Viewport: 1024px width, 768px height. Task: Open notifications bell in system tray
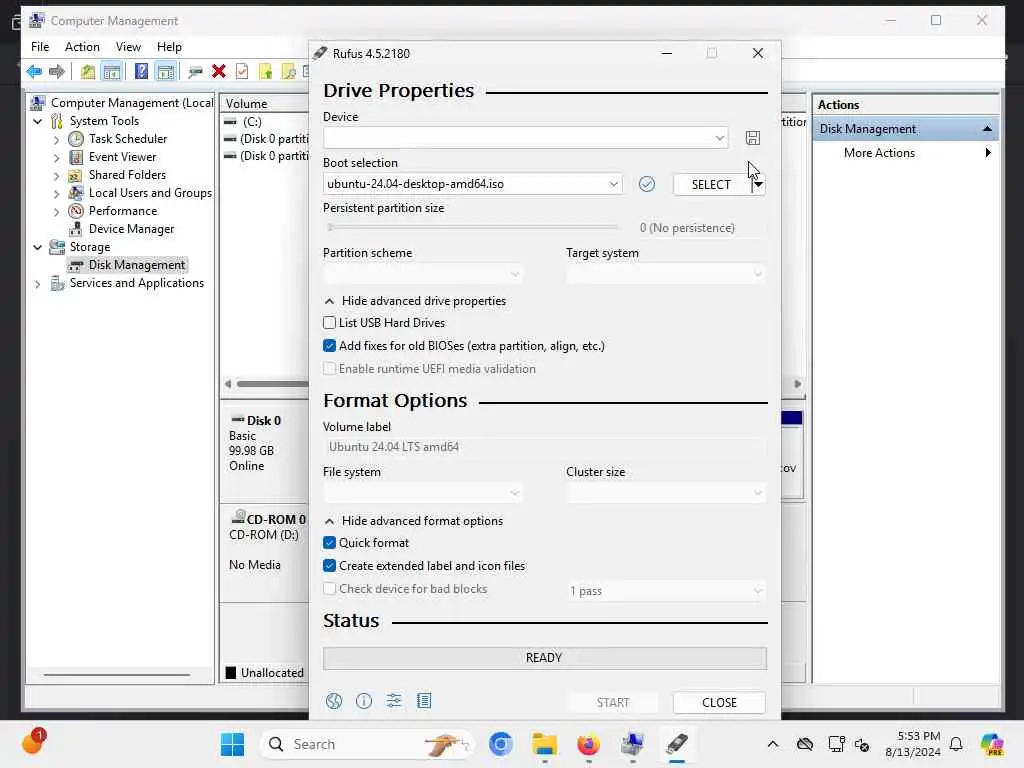[x=955, y=744]
